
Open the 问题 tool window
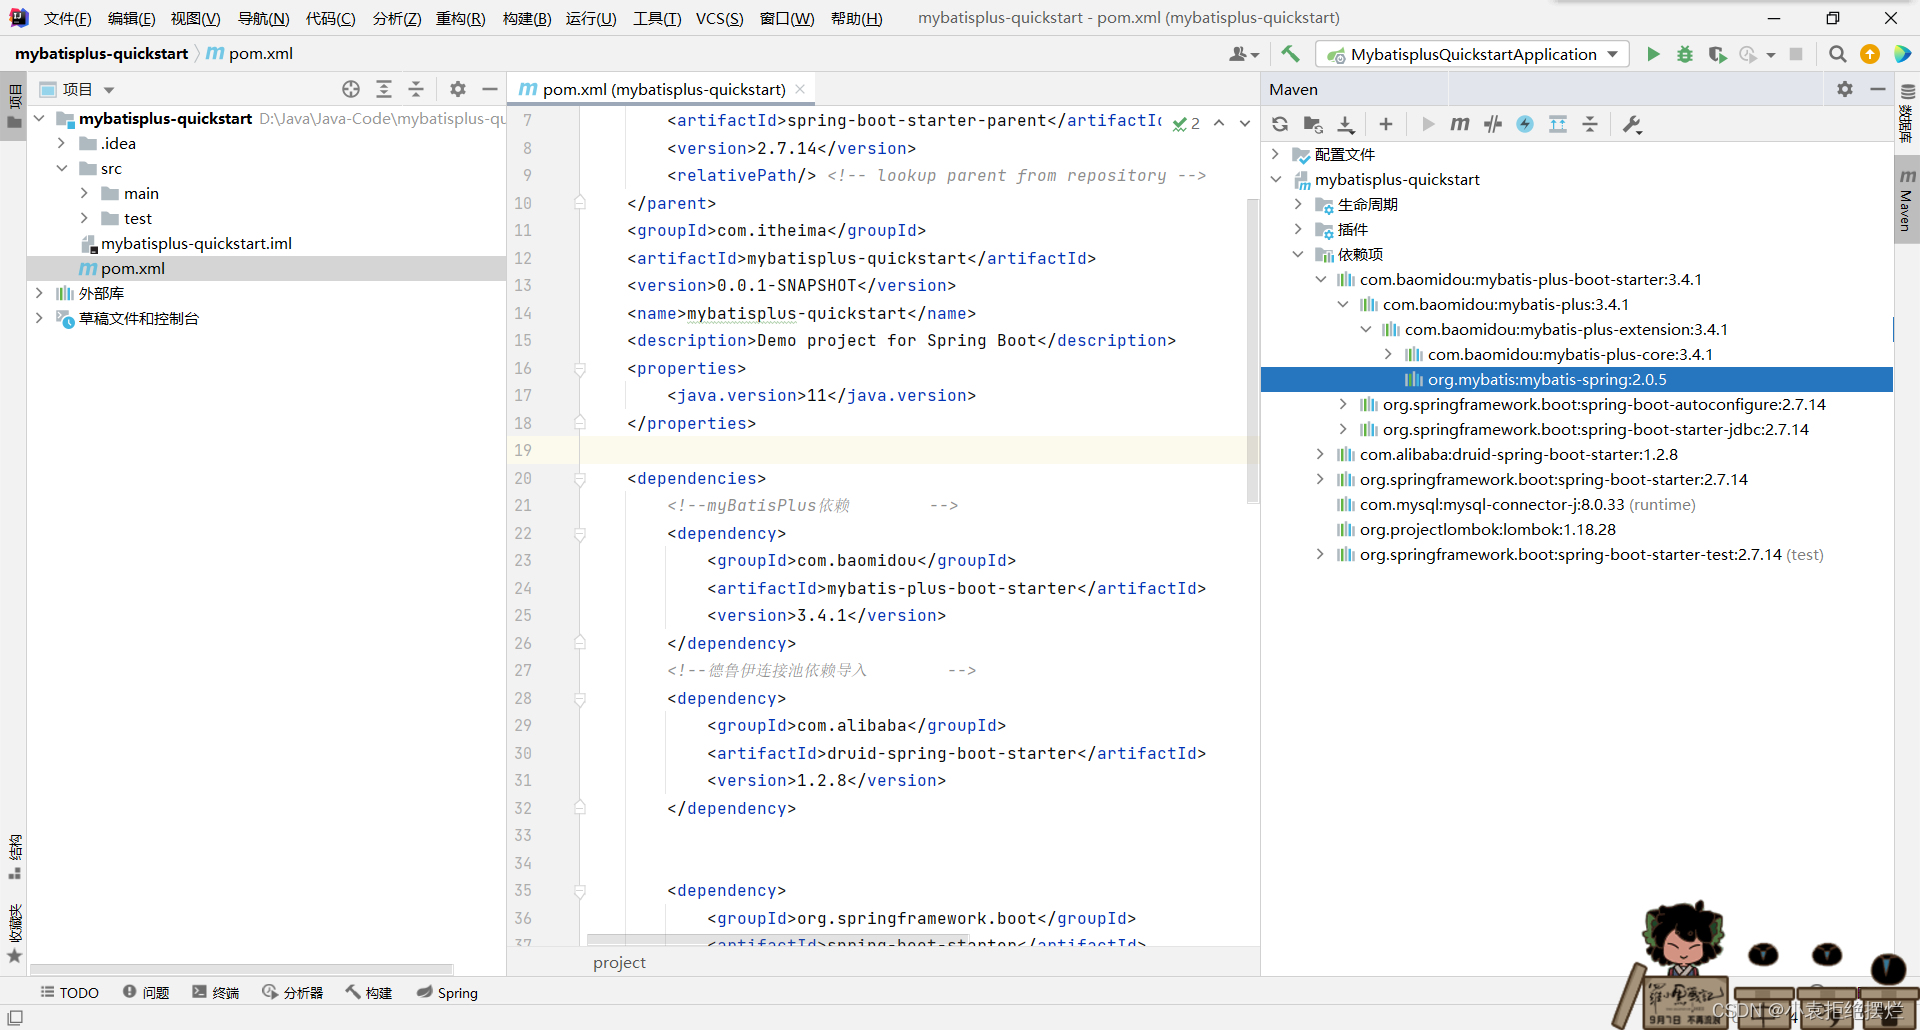click(x=146, y=992)
